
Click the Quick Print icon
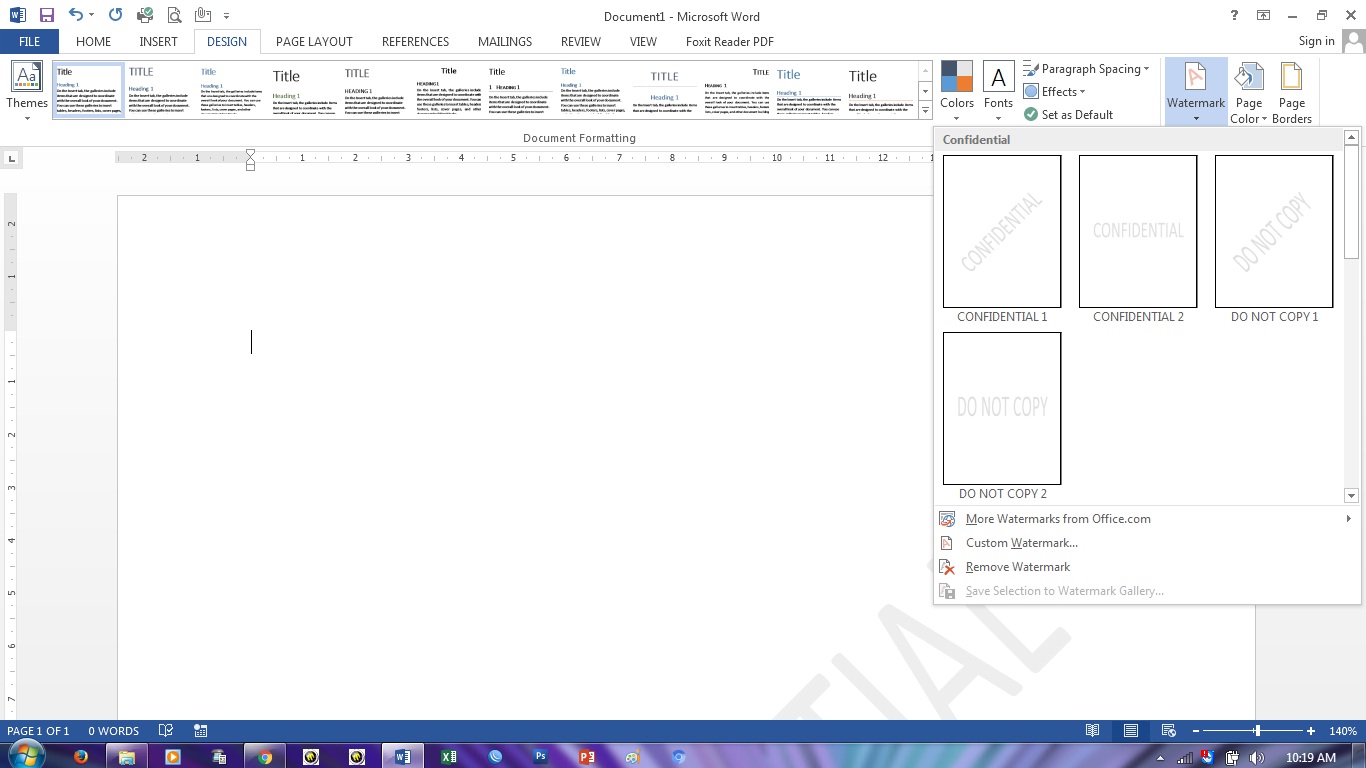146,14
